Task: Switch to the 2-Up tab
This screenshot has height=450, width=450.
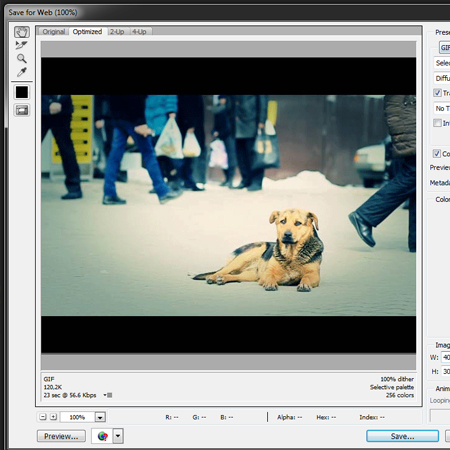Action: click(117, 32)
